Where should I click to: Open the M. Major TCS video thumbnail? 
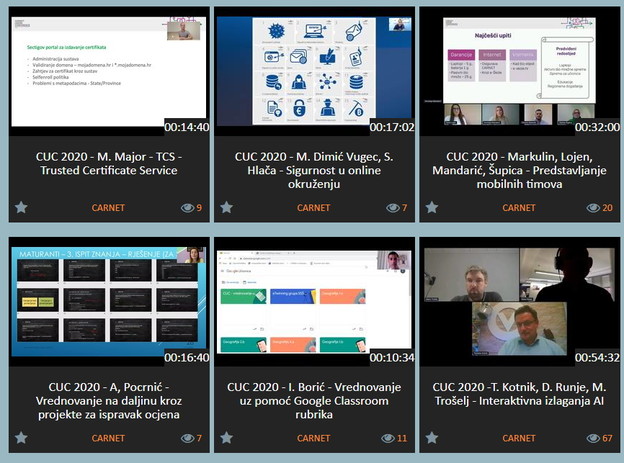click(108, 72)
